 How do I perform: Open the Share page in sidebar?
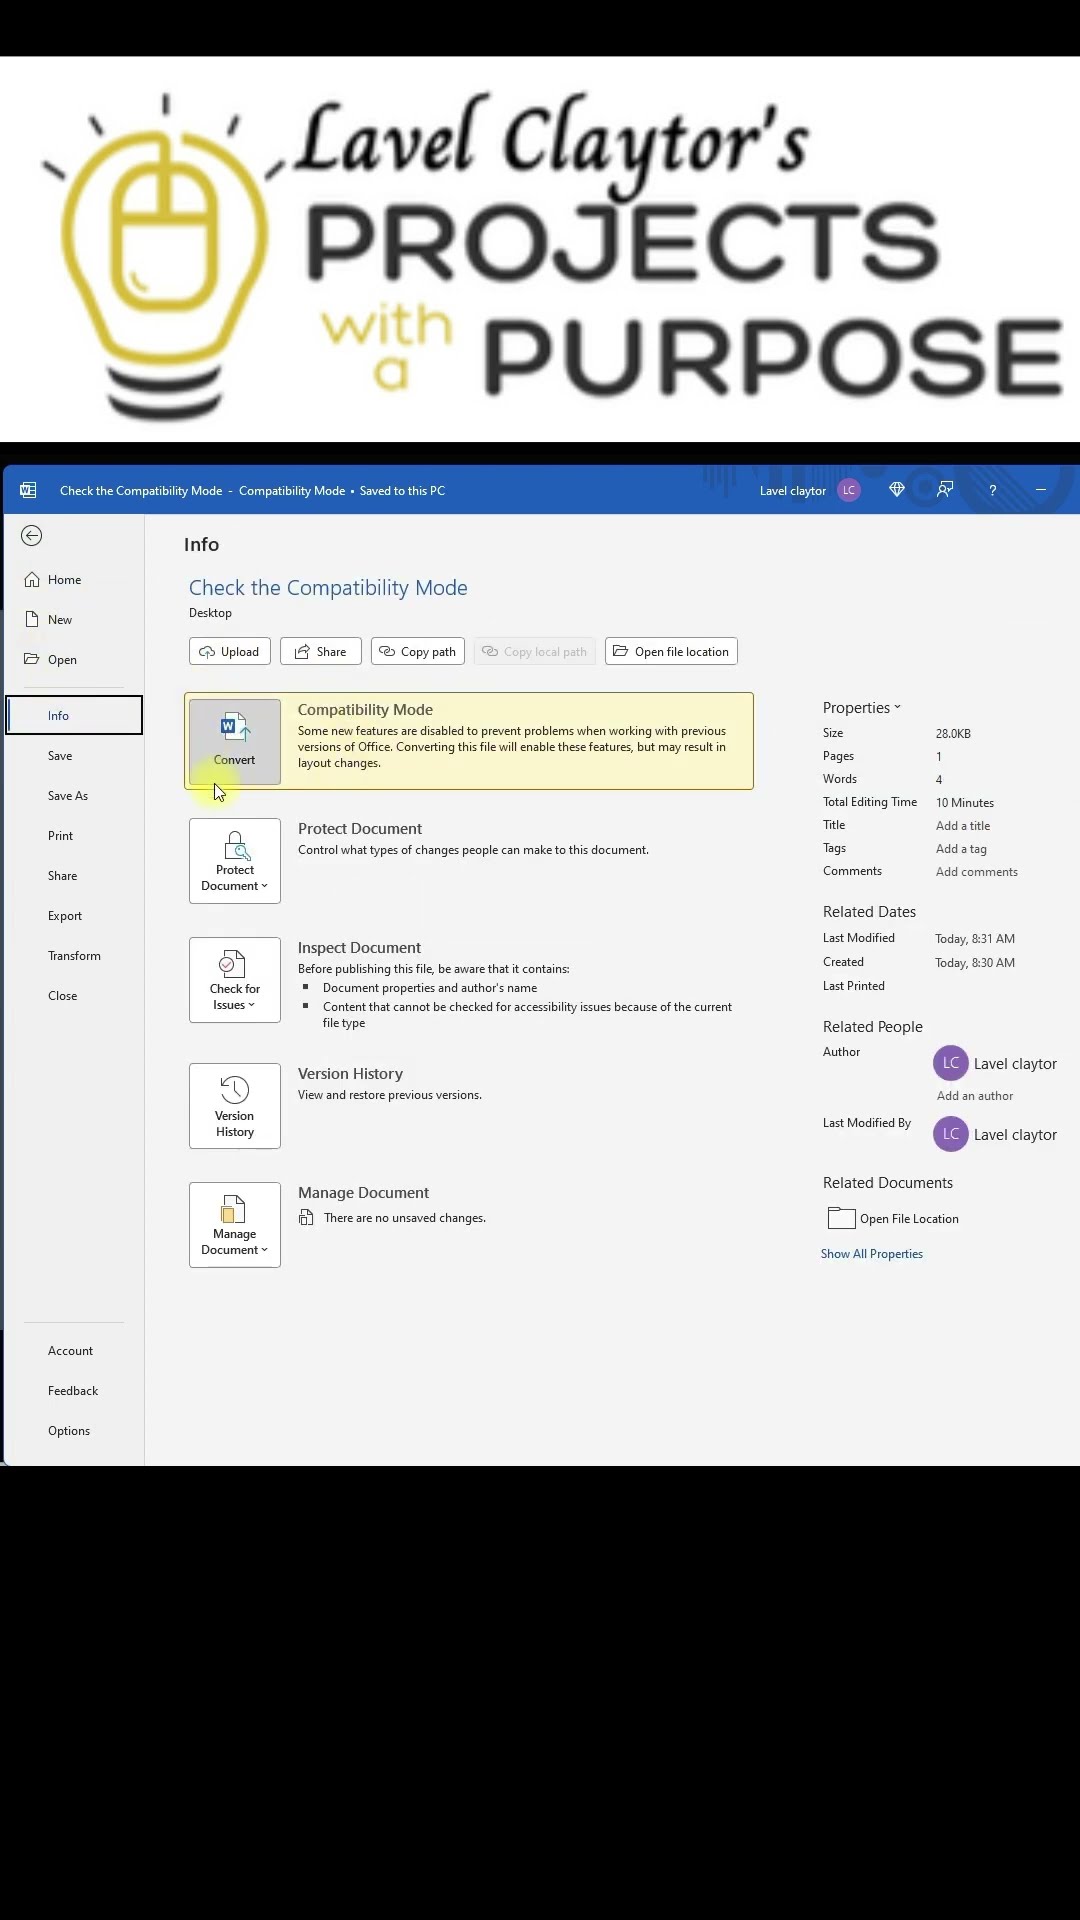pyautogui.click(x=74, y=876)
